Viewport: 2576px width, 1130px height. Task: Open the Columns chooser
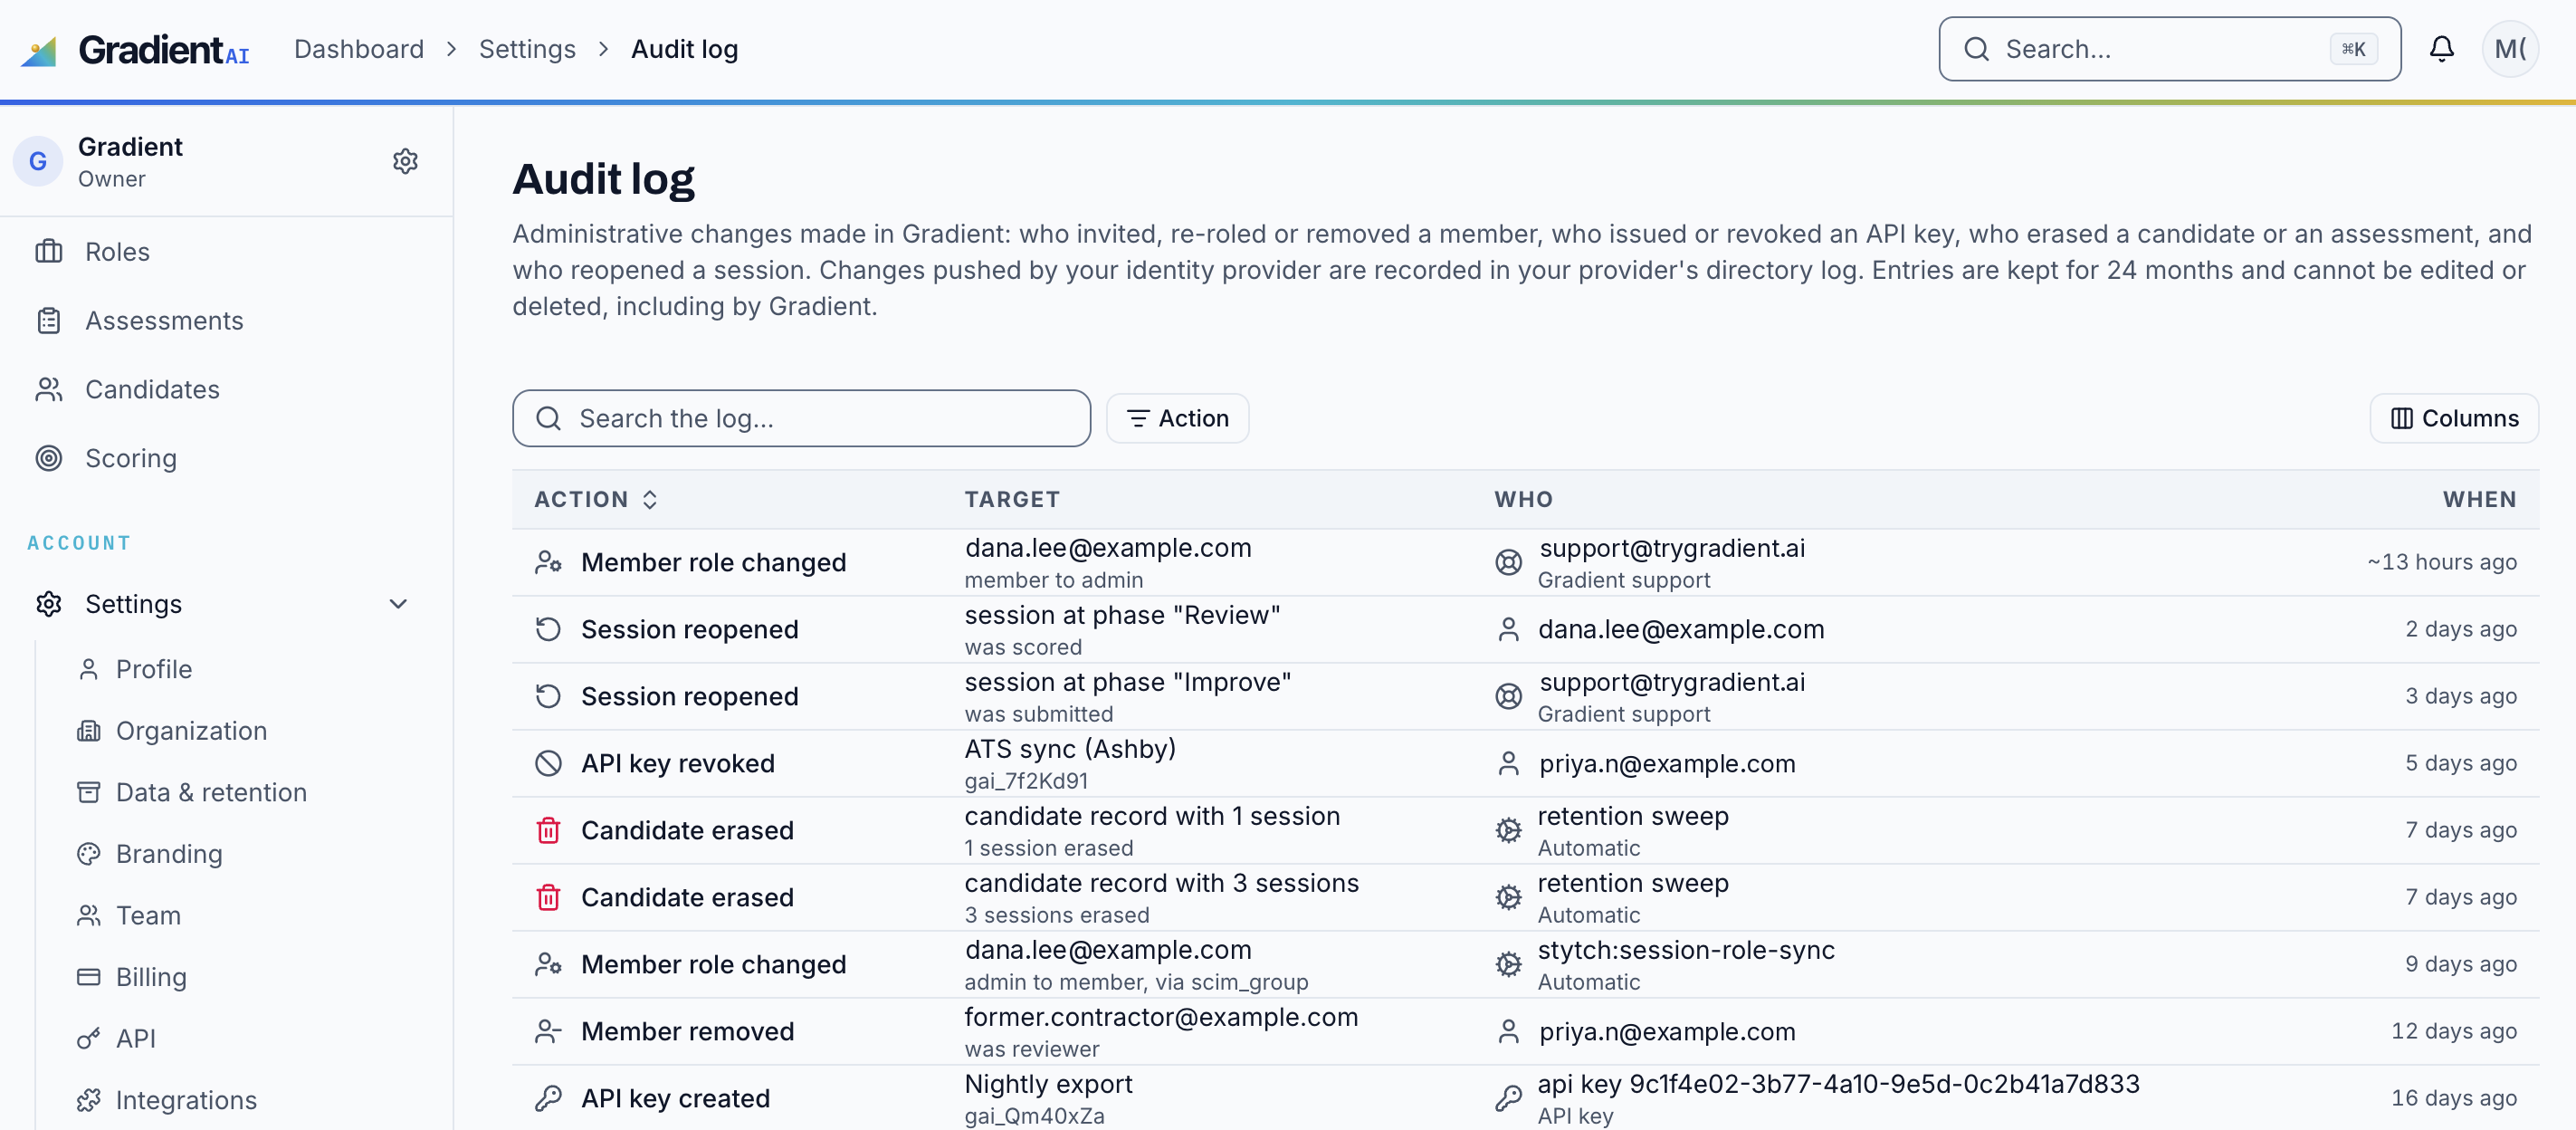[2453, 418]
